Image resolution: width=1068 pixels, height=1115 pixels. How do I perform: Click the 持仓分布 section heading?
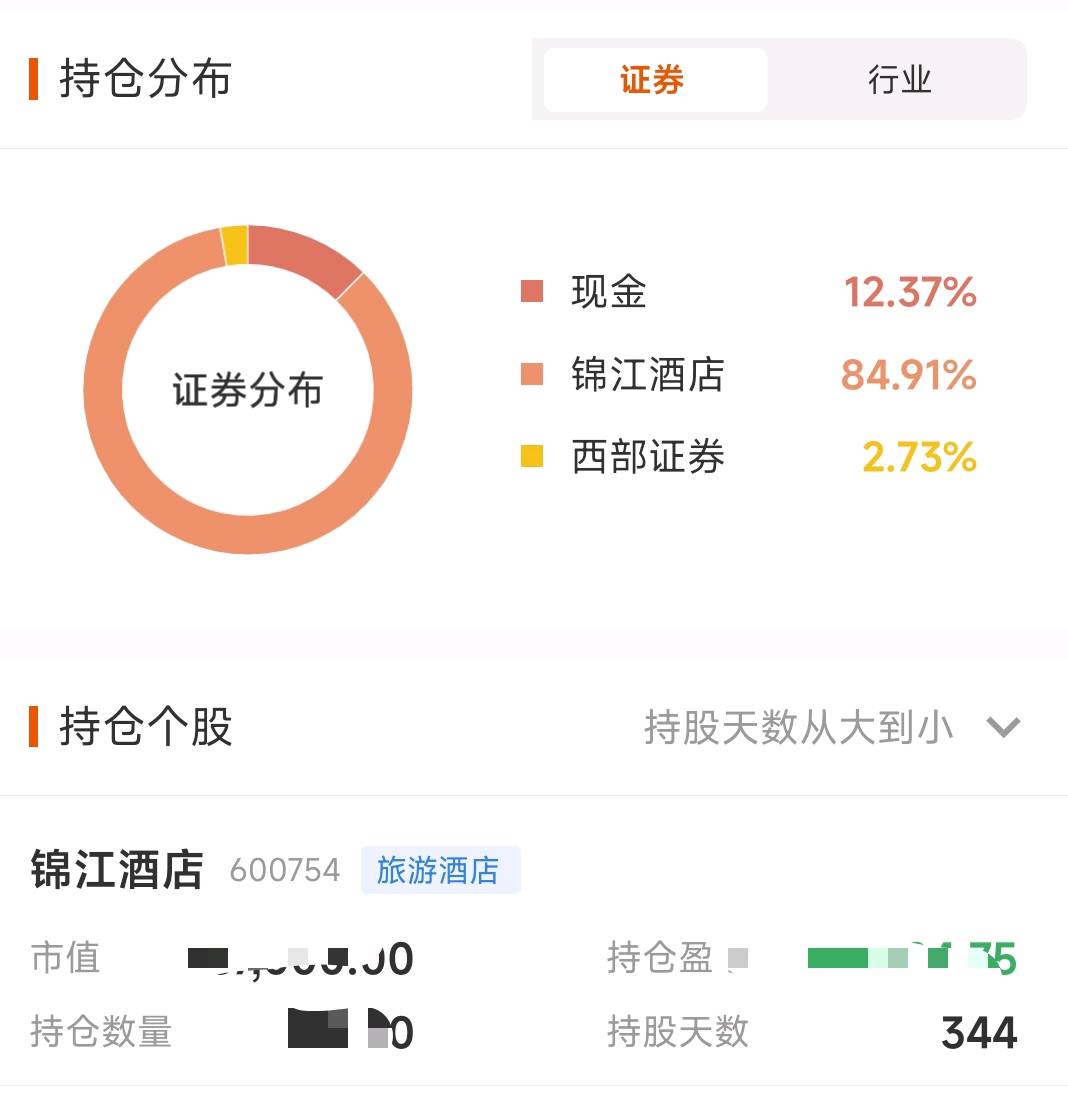pos(145,80)
